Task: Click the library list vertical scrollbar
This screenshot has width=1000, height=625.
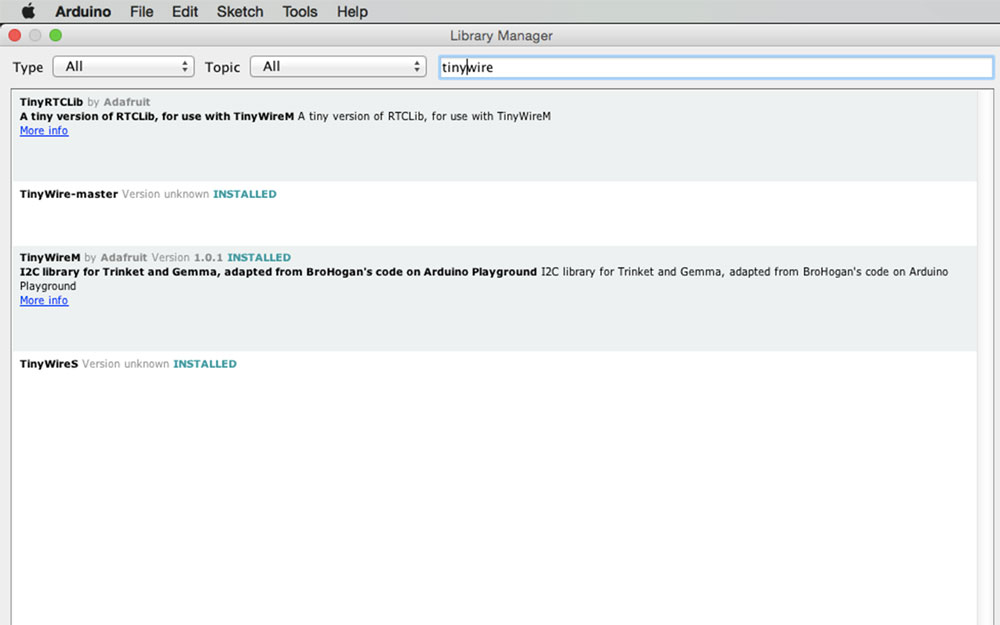Action: (x=985, y=357)
